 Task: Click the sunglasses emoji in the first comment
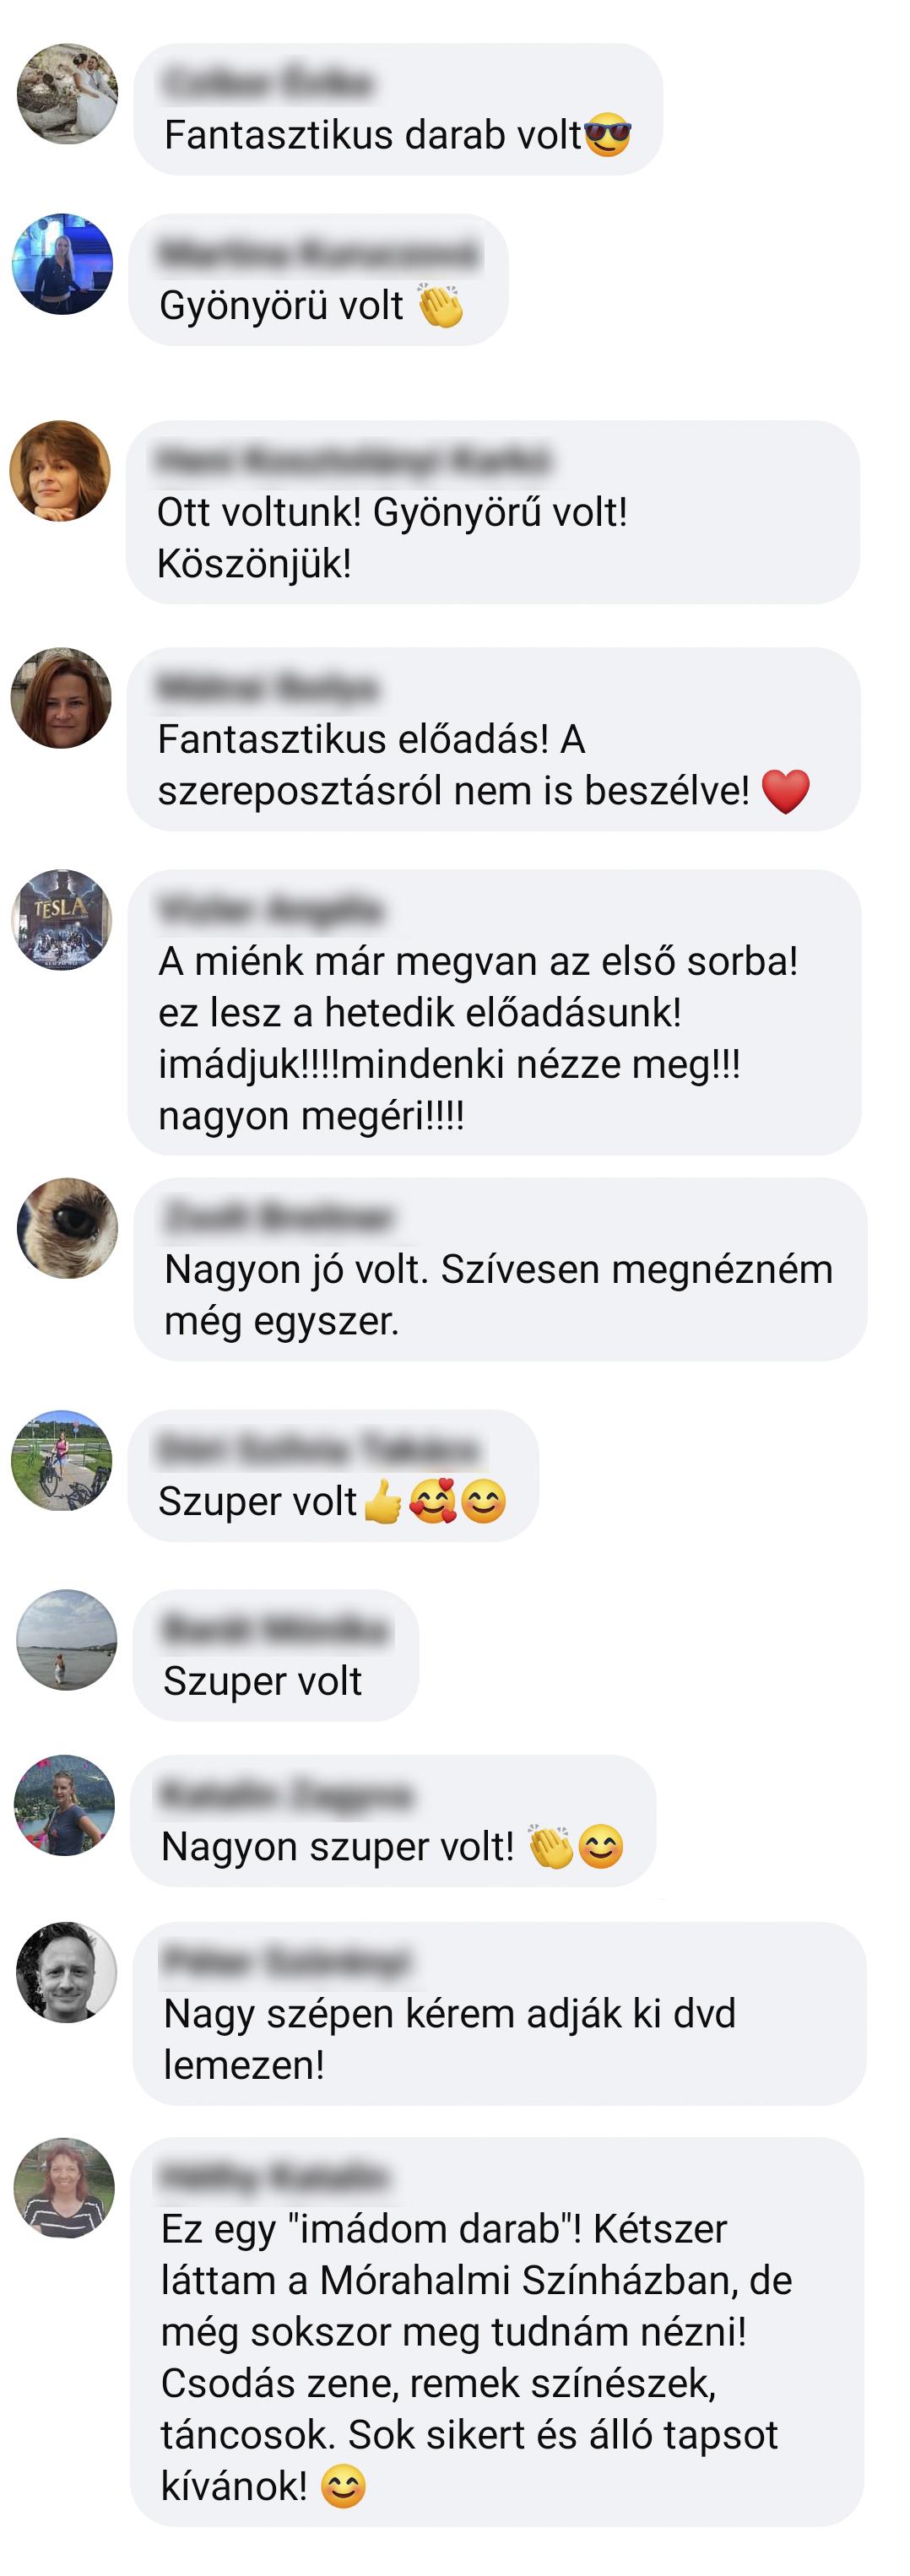[x=608, y=135]
